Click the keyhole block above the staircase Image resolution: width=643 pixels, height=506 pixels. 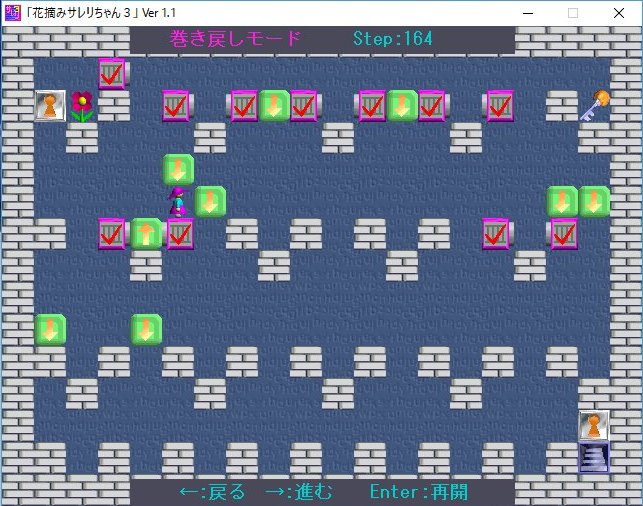594,425
